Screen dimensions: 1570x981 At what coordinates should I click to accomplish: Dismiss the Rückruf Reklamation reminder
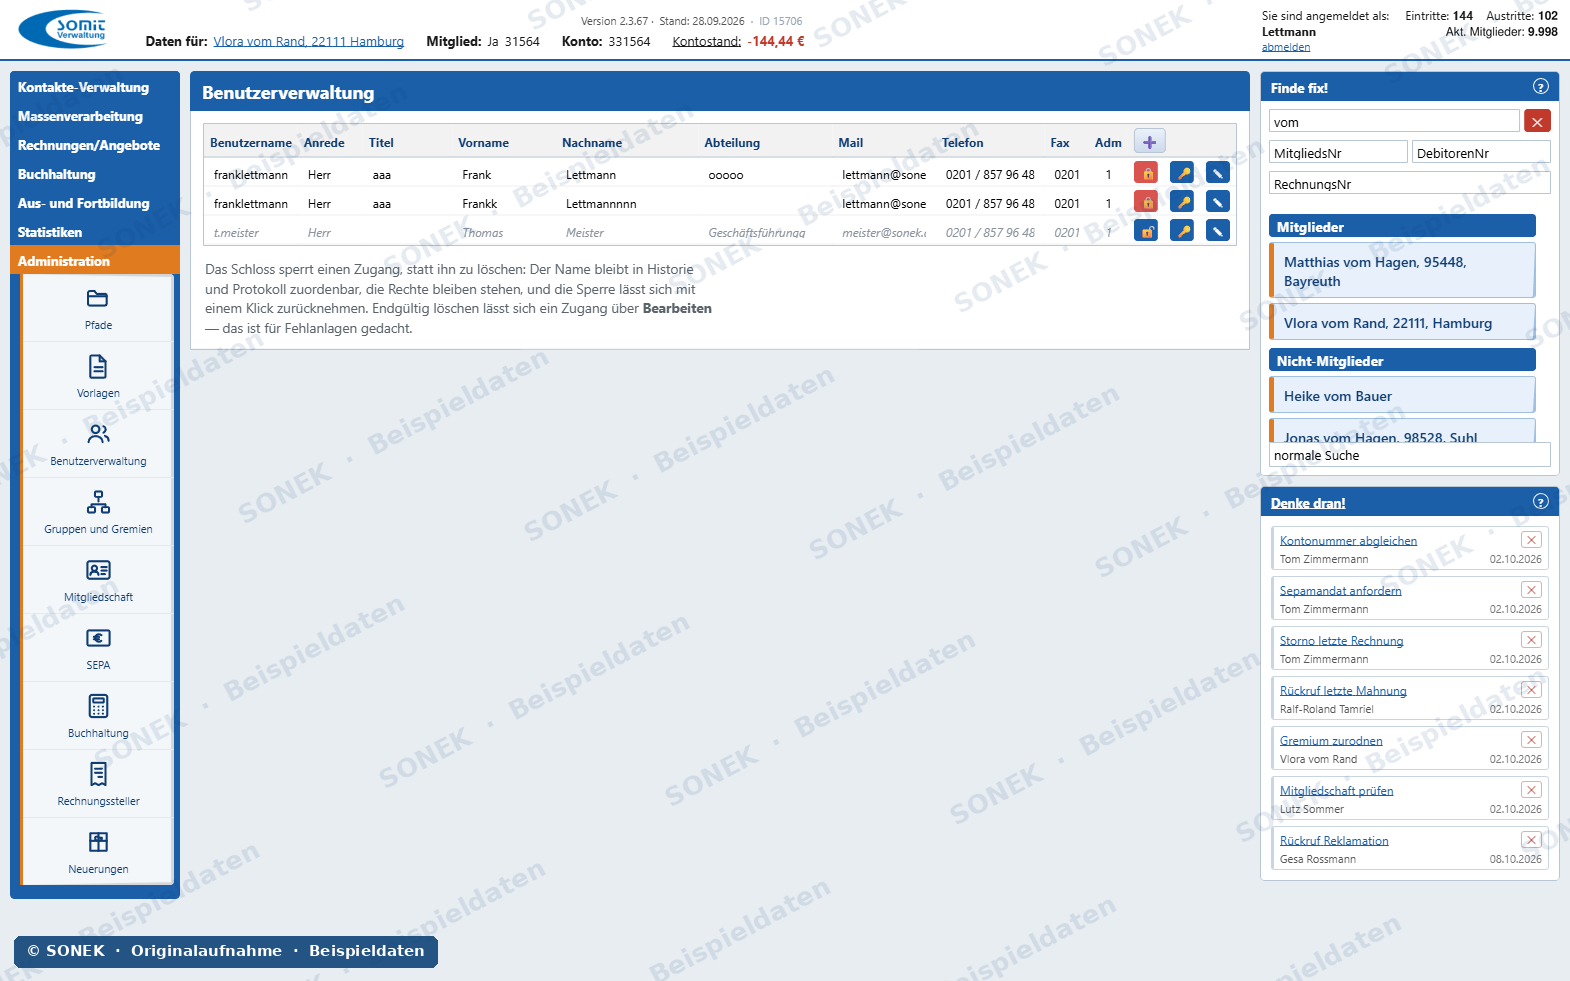(x=1531, y=840)
